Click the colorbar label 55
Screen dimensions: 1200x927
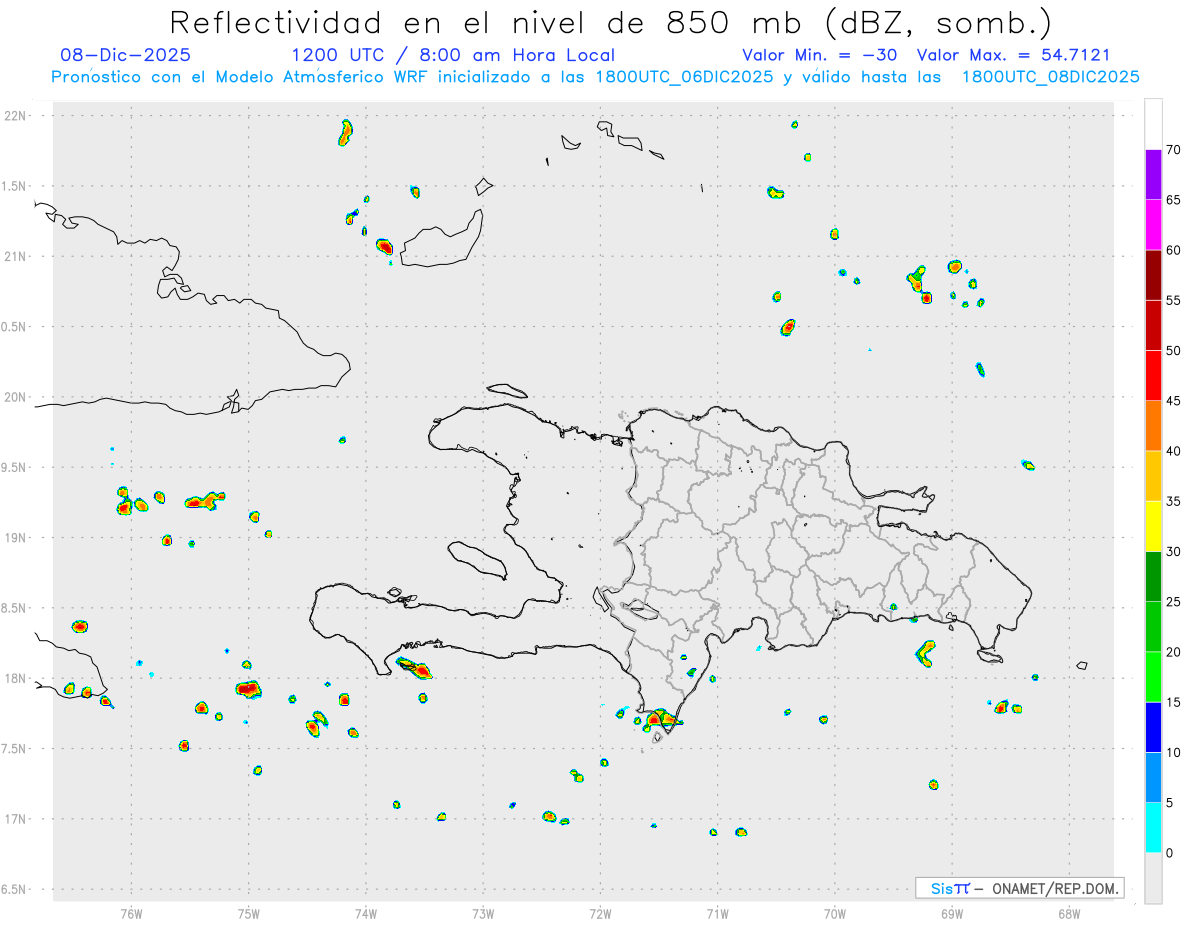point(1173,300)
